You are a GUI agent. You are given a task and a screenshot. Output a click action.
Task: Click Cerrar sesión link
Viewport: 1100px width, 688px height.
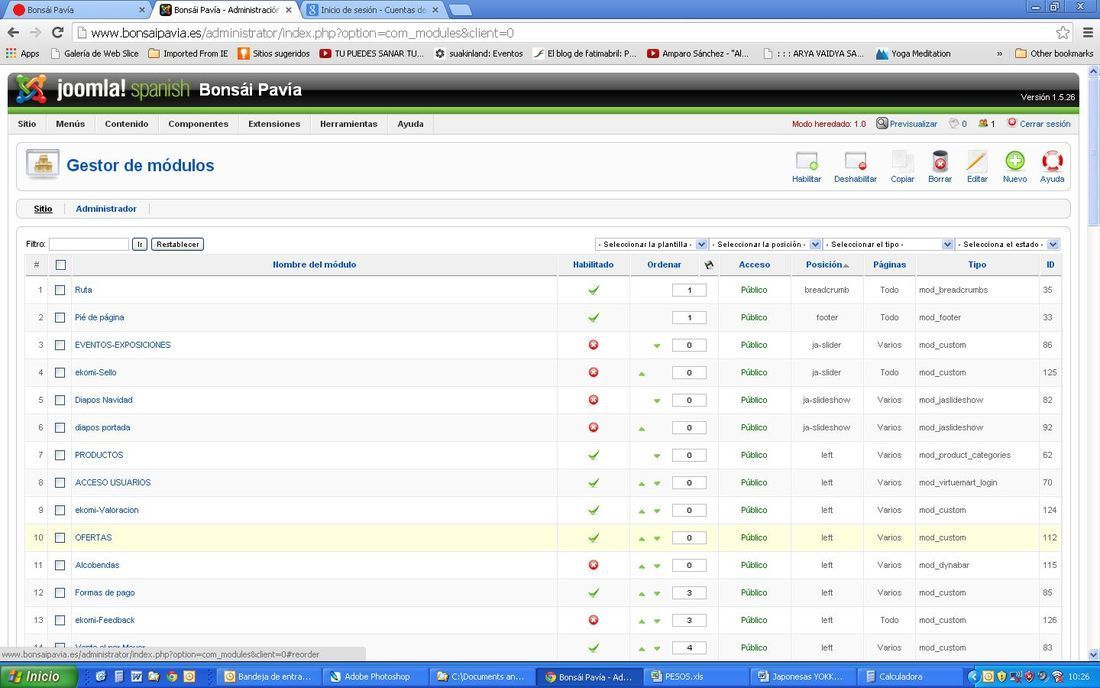pos(1045,123)
